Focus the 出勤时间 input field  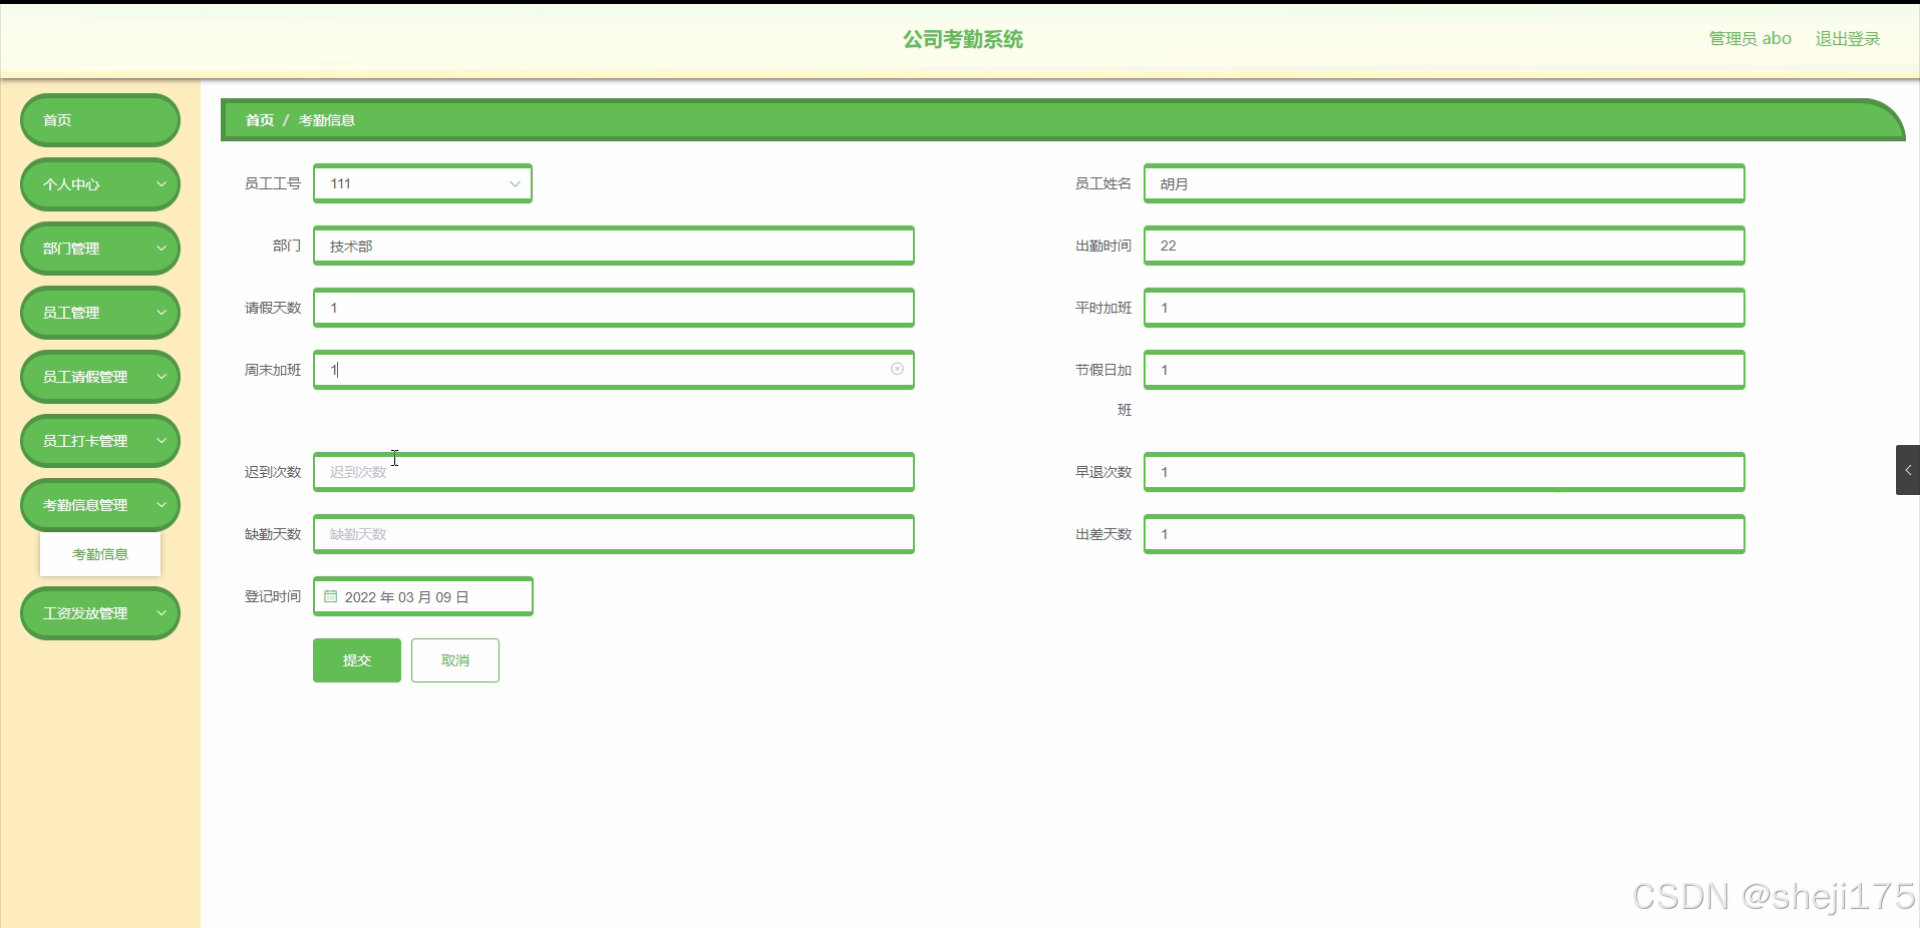[1444, 246]
